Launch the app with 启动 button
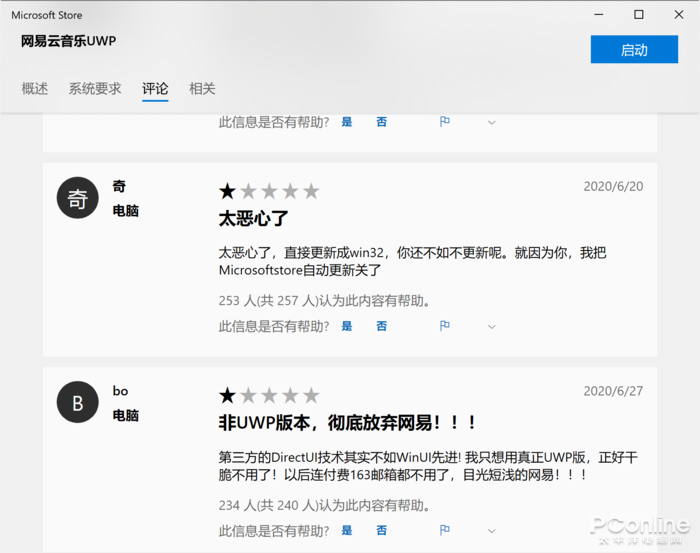The height and width of the screenshot is (553, 700). (634, 49)
